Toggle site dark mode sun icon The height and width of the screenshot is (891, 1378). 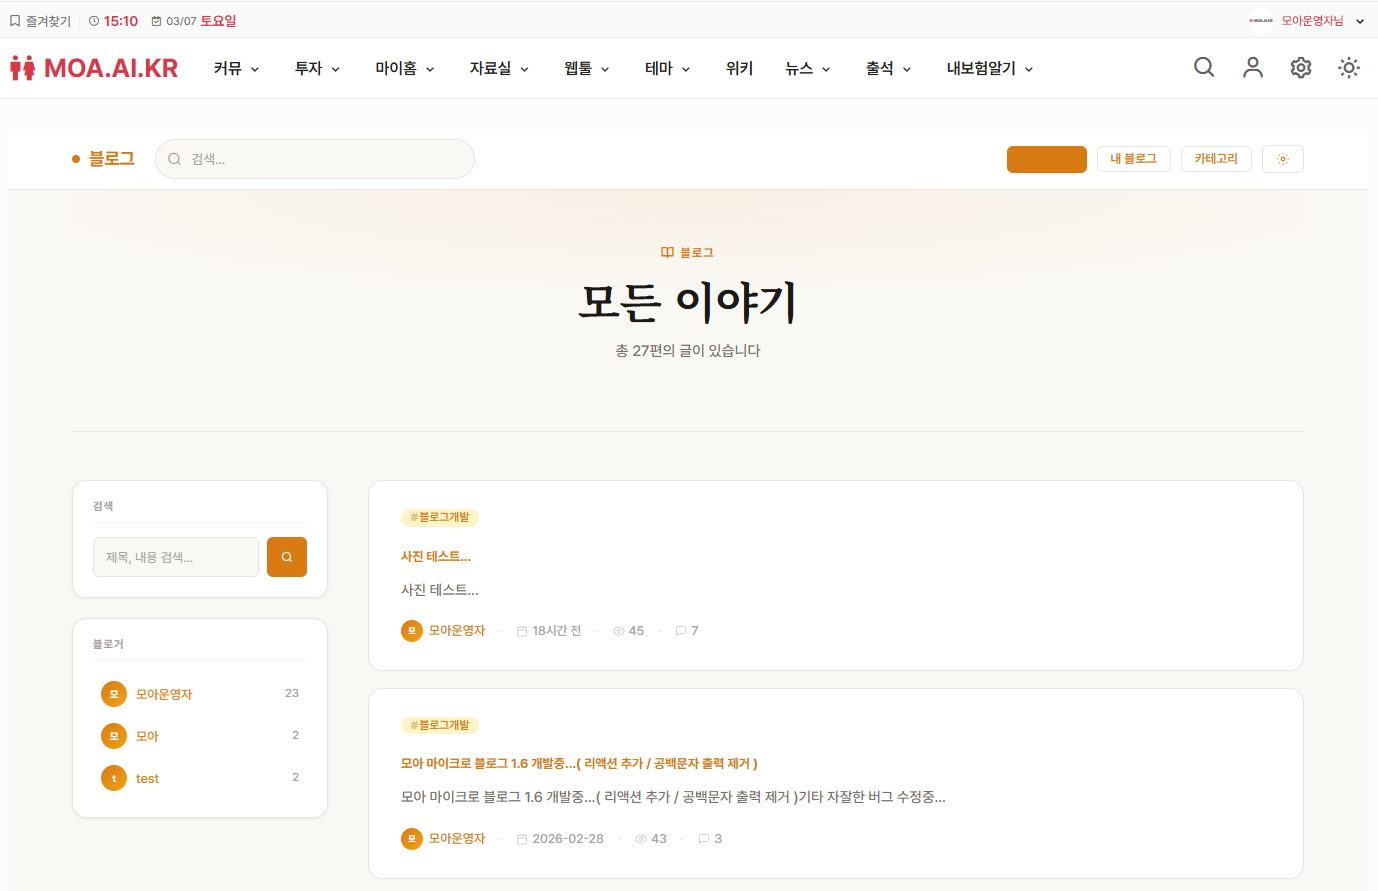pos(1348,67)
